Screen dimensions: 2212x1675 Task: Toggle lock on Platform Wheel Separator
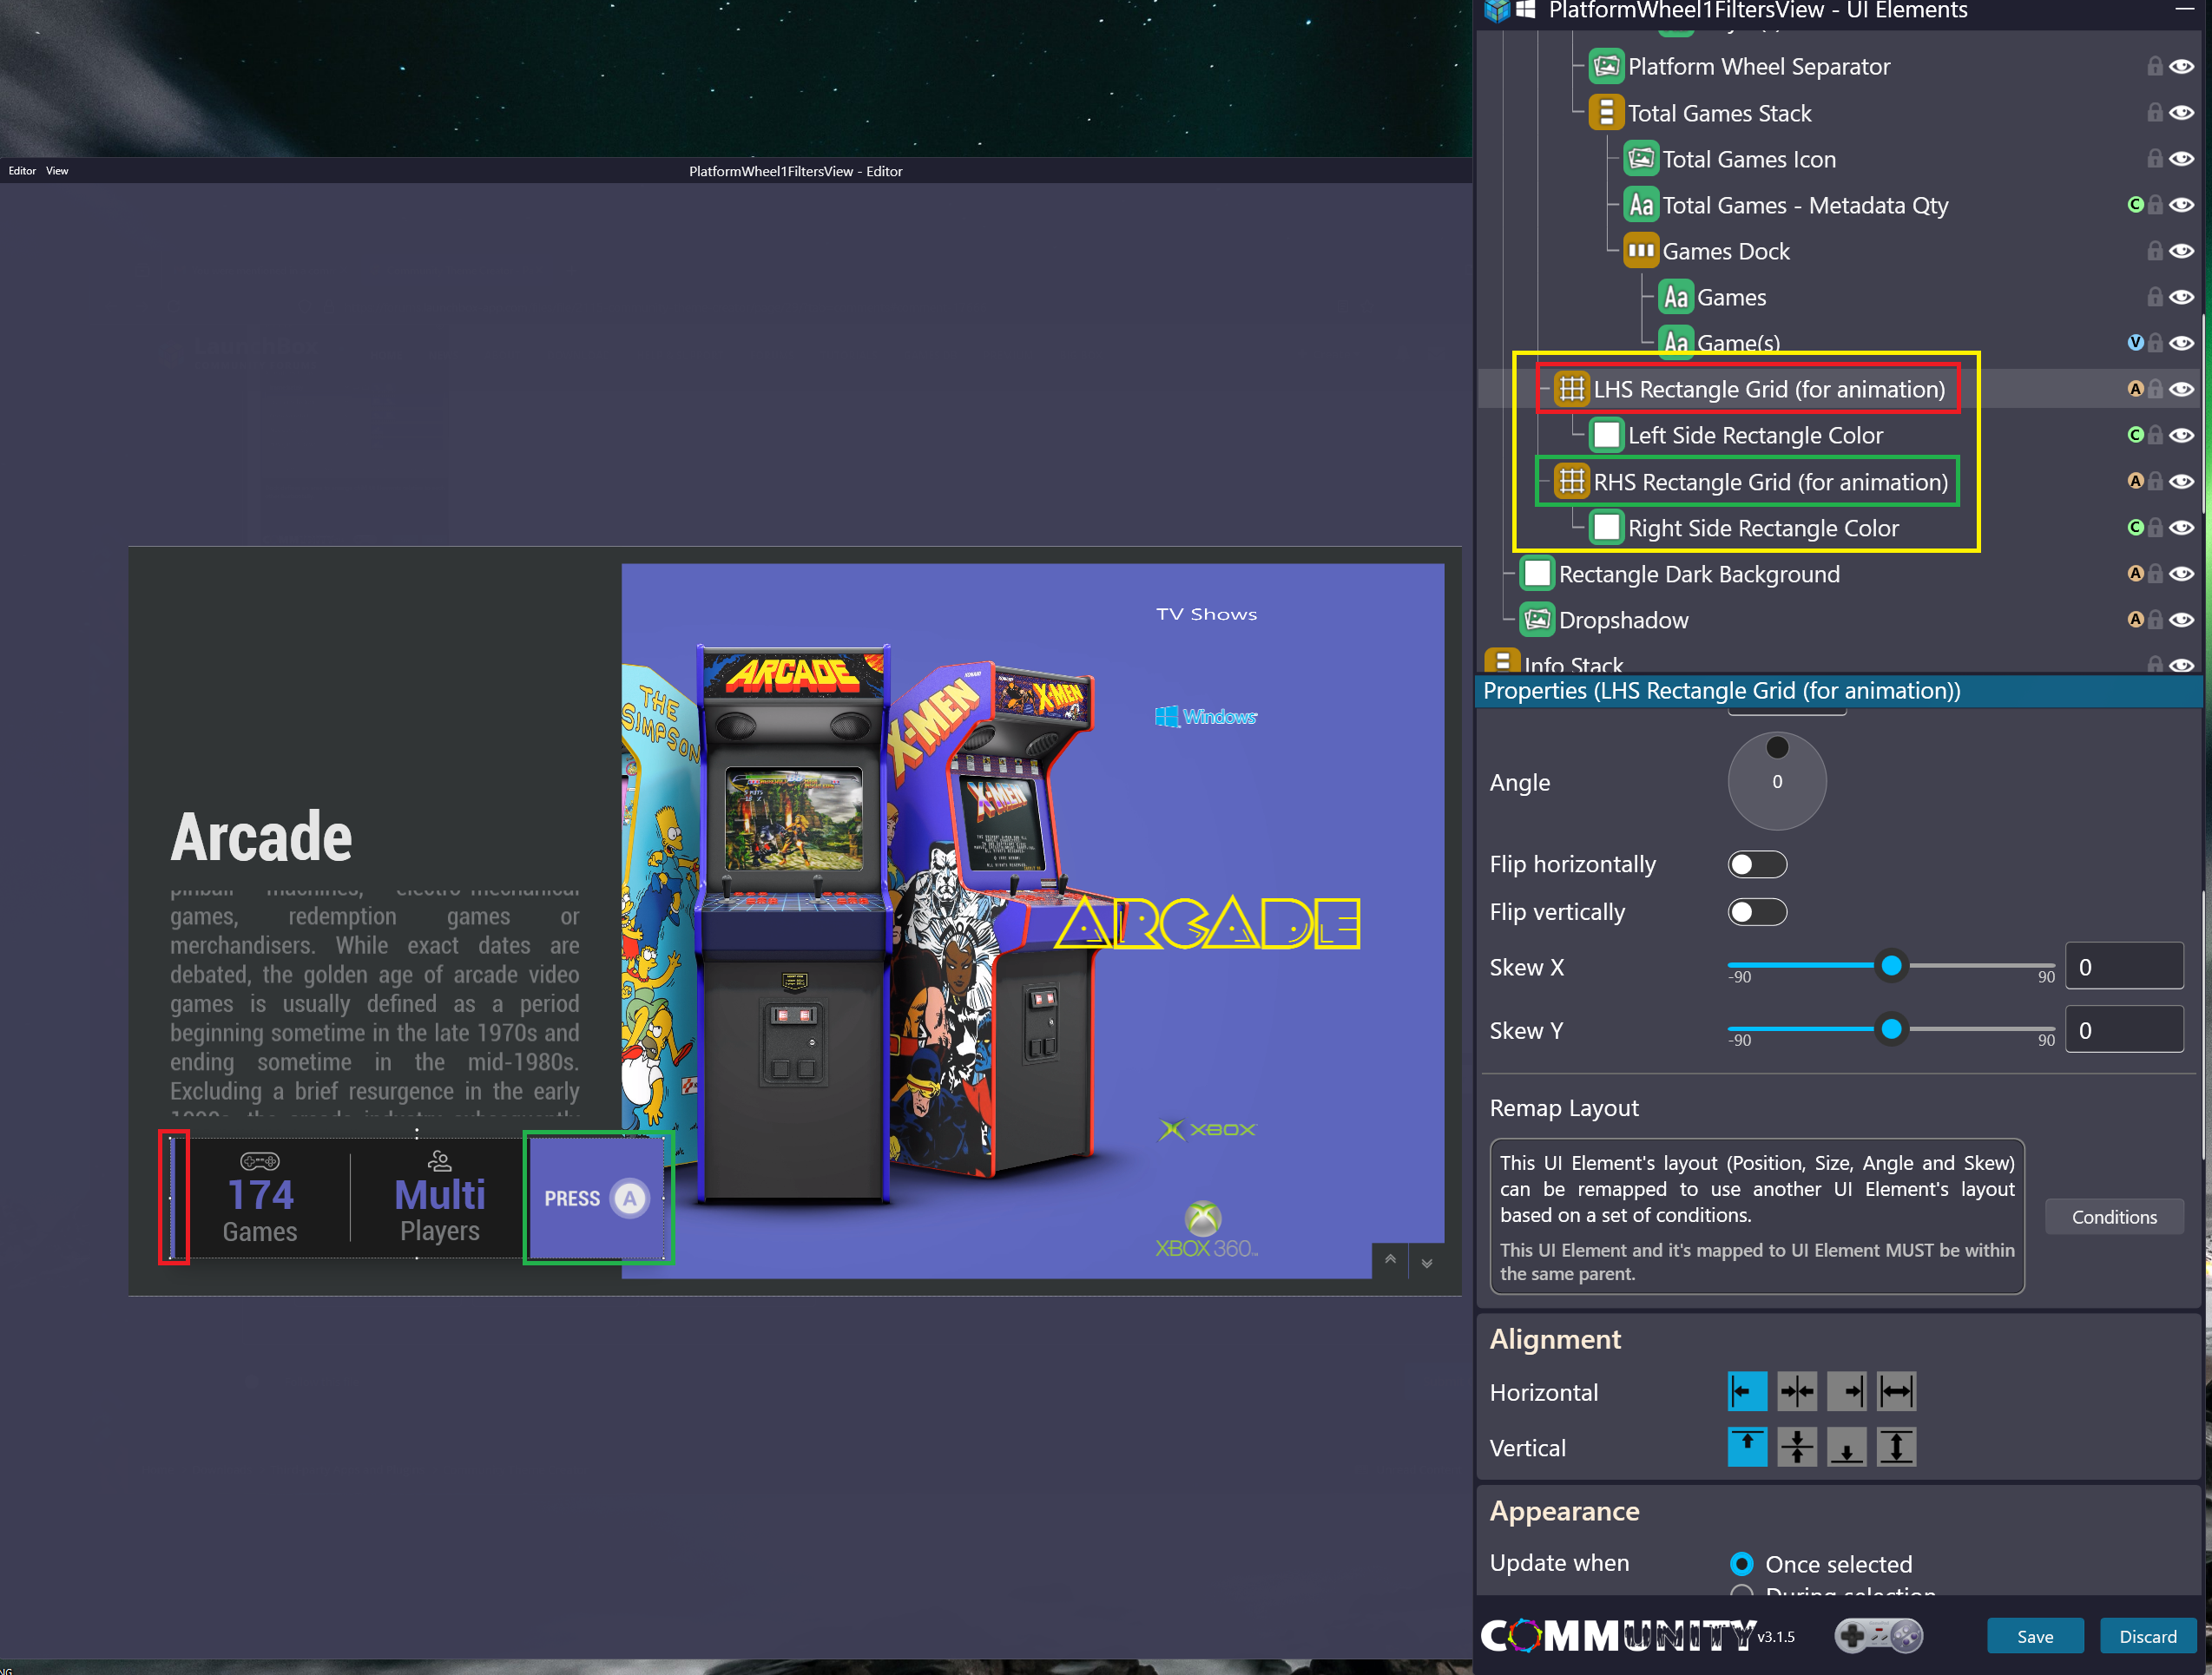click(2155, 66)
